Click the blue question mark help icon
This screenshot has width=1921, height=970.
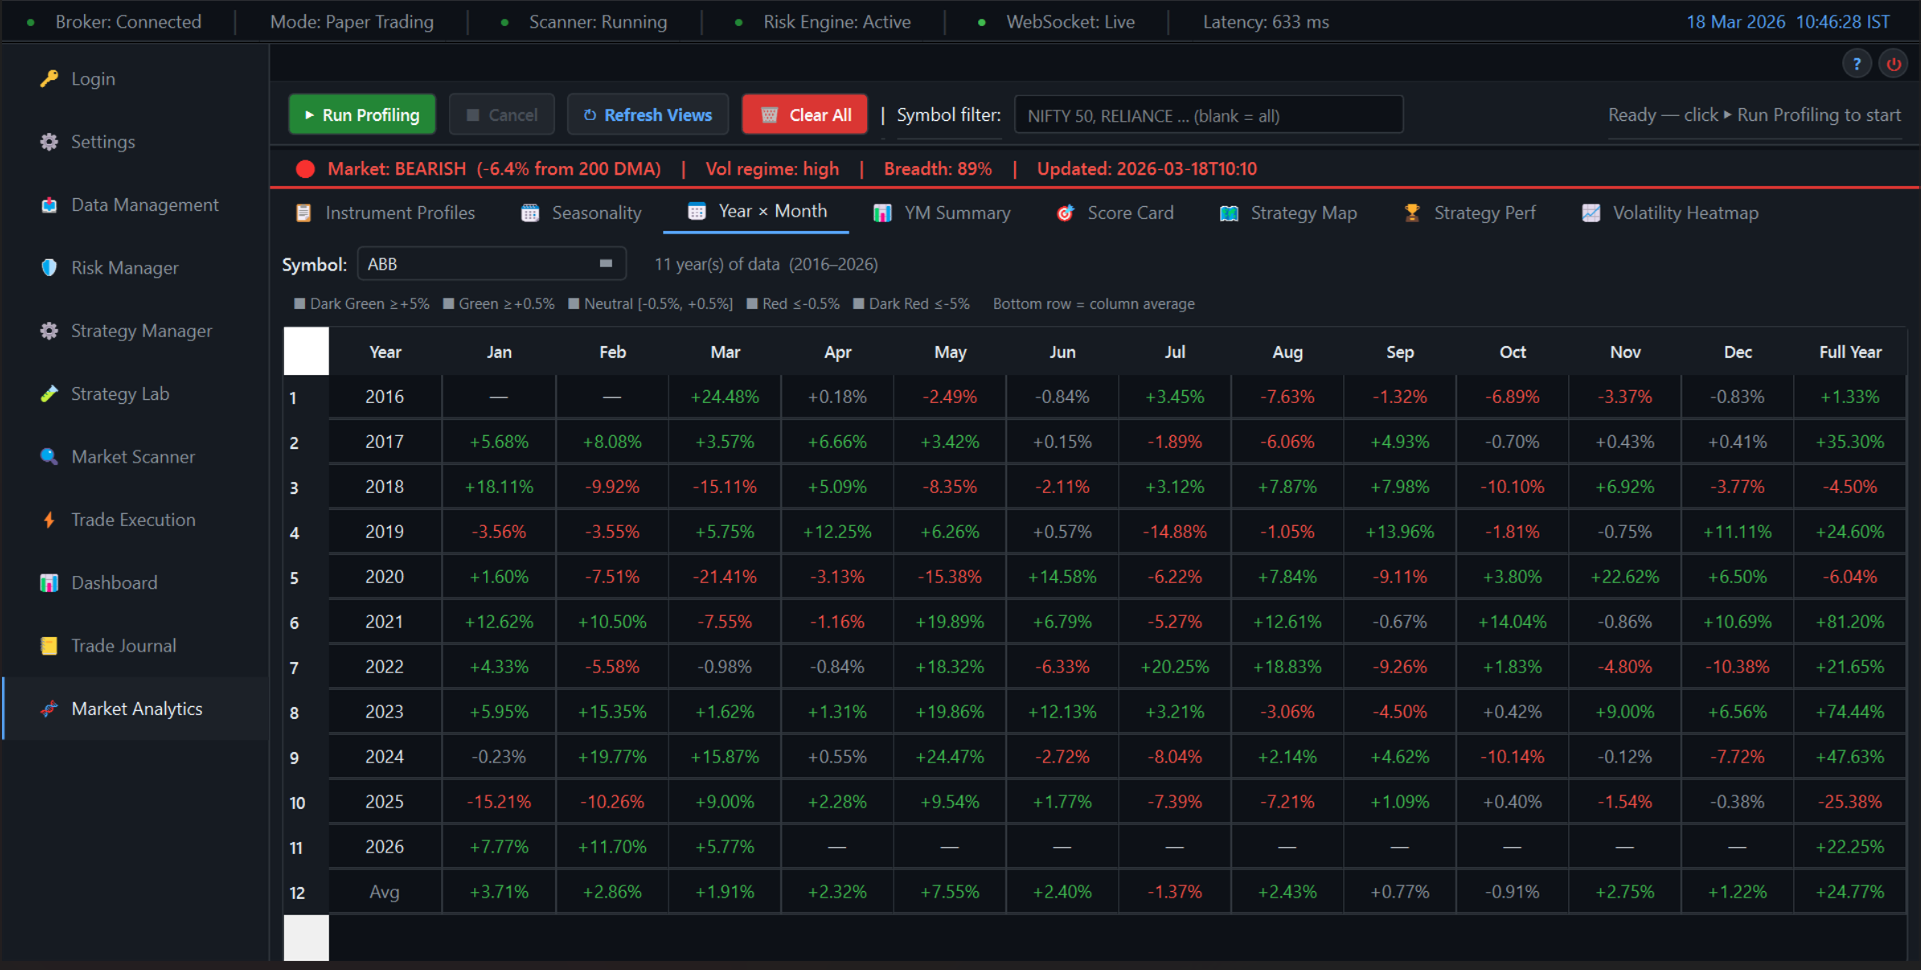1857,63
